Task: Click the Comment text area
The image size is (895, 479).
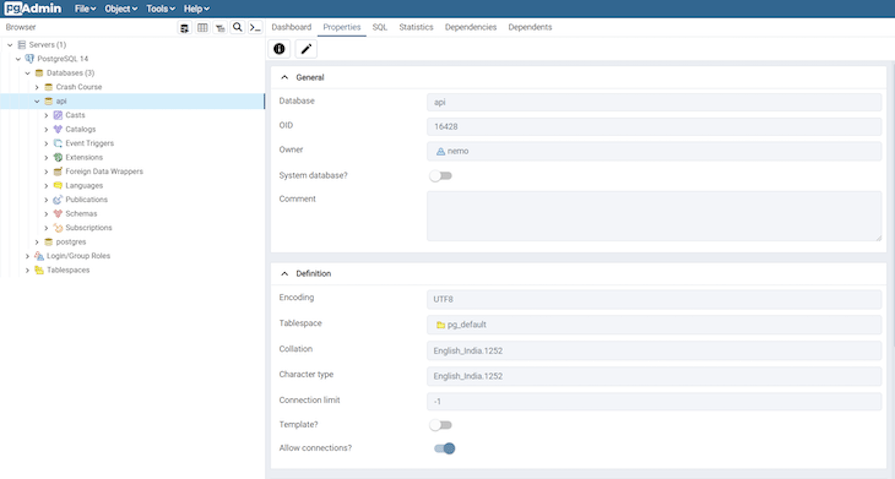Action: click(654, 216)
